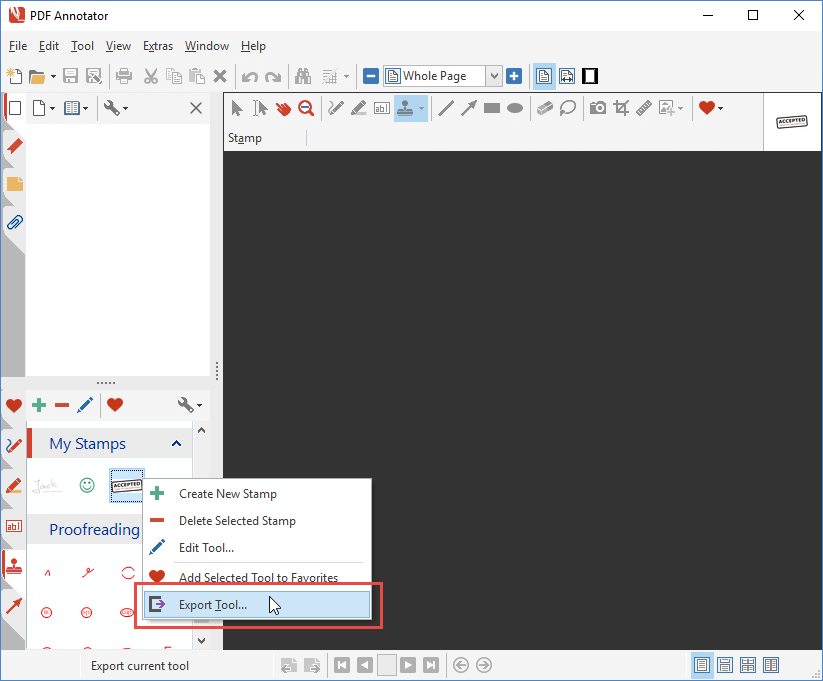Save document with floppy disk icon
This screenshot has height=681, width=823.
pos(70,76)
